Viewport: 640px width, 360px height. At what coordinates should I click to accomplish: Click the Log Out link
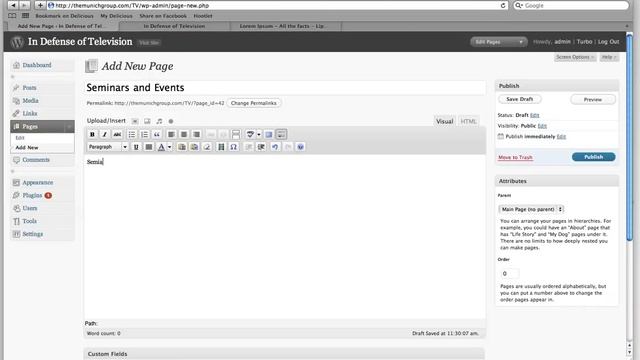pyautogui.click(x=608, y=42)
